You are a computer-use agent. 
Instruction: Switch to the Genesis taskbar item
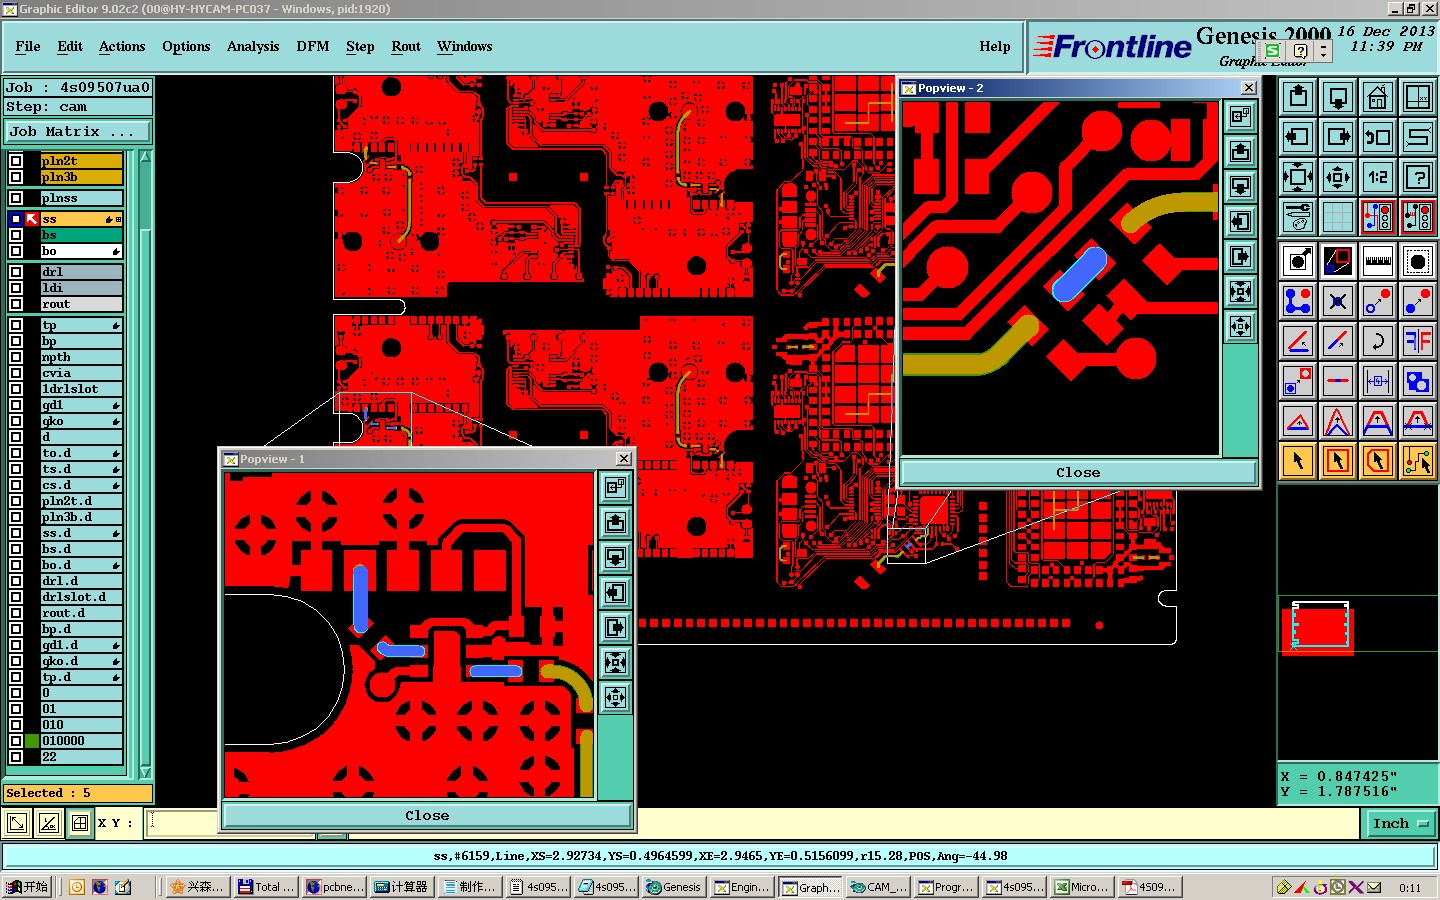tap(674, 887)
